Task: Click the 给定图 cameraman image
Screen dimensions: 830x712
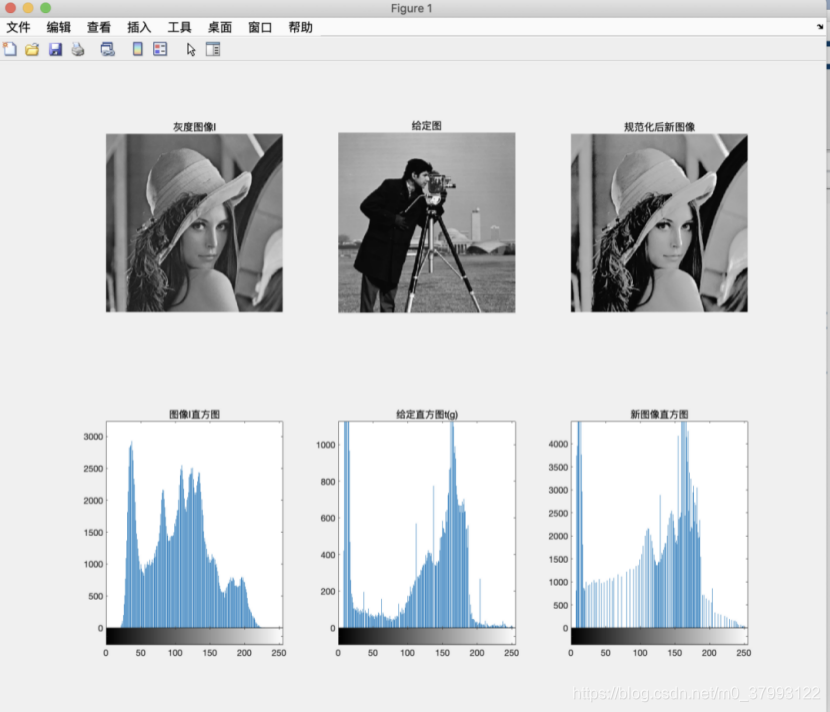Action: tap(427, 222)
